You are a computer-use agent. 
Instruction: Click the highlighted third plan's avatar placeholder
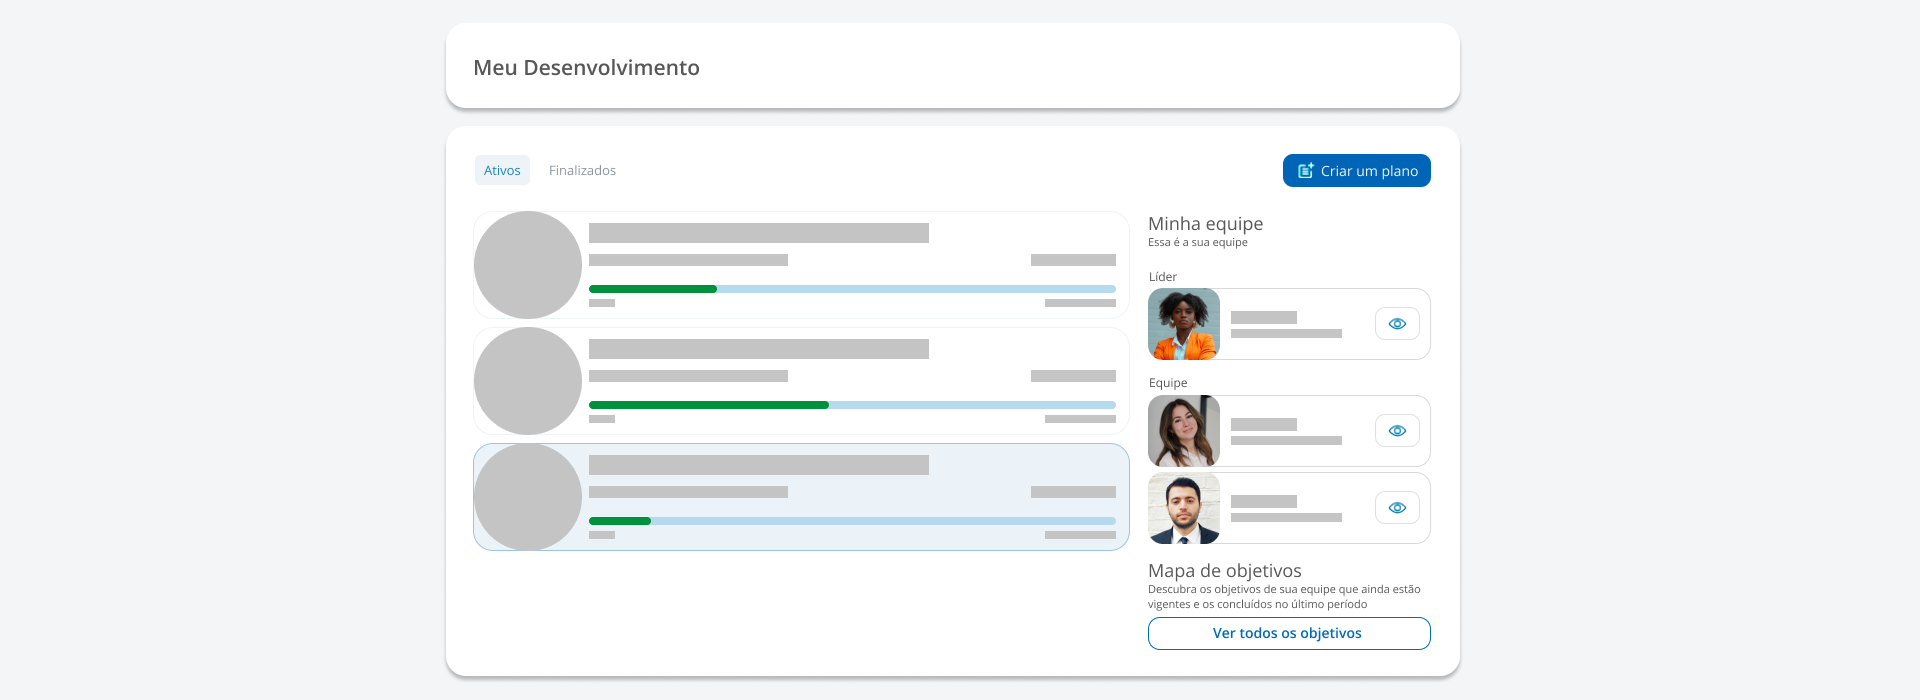coord(528,497)
